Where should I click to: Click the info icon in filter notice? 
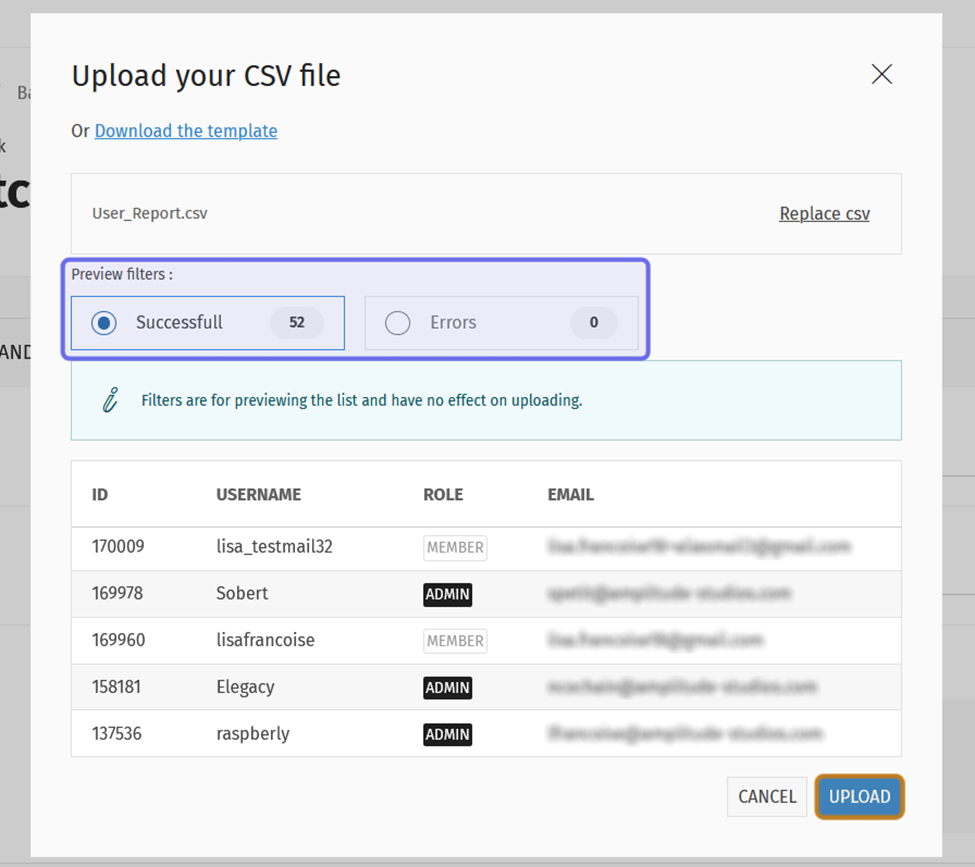111,400
